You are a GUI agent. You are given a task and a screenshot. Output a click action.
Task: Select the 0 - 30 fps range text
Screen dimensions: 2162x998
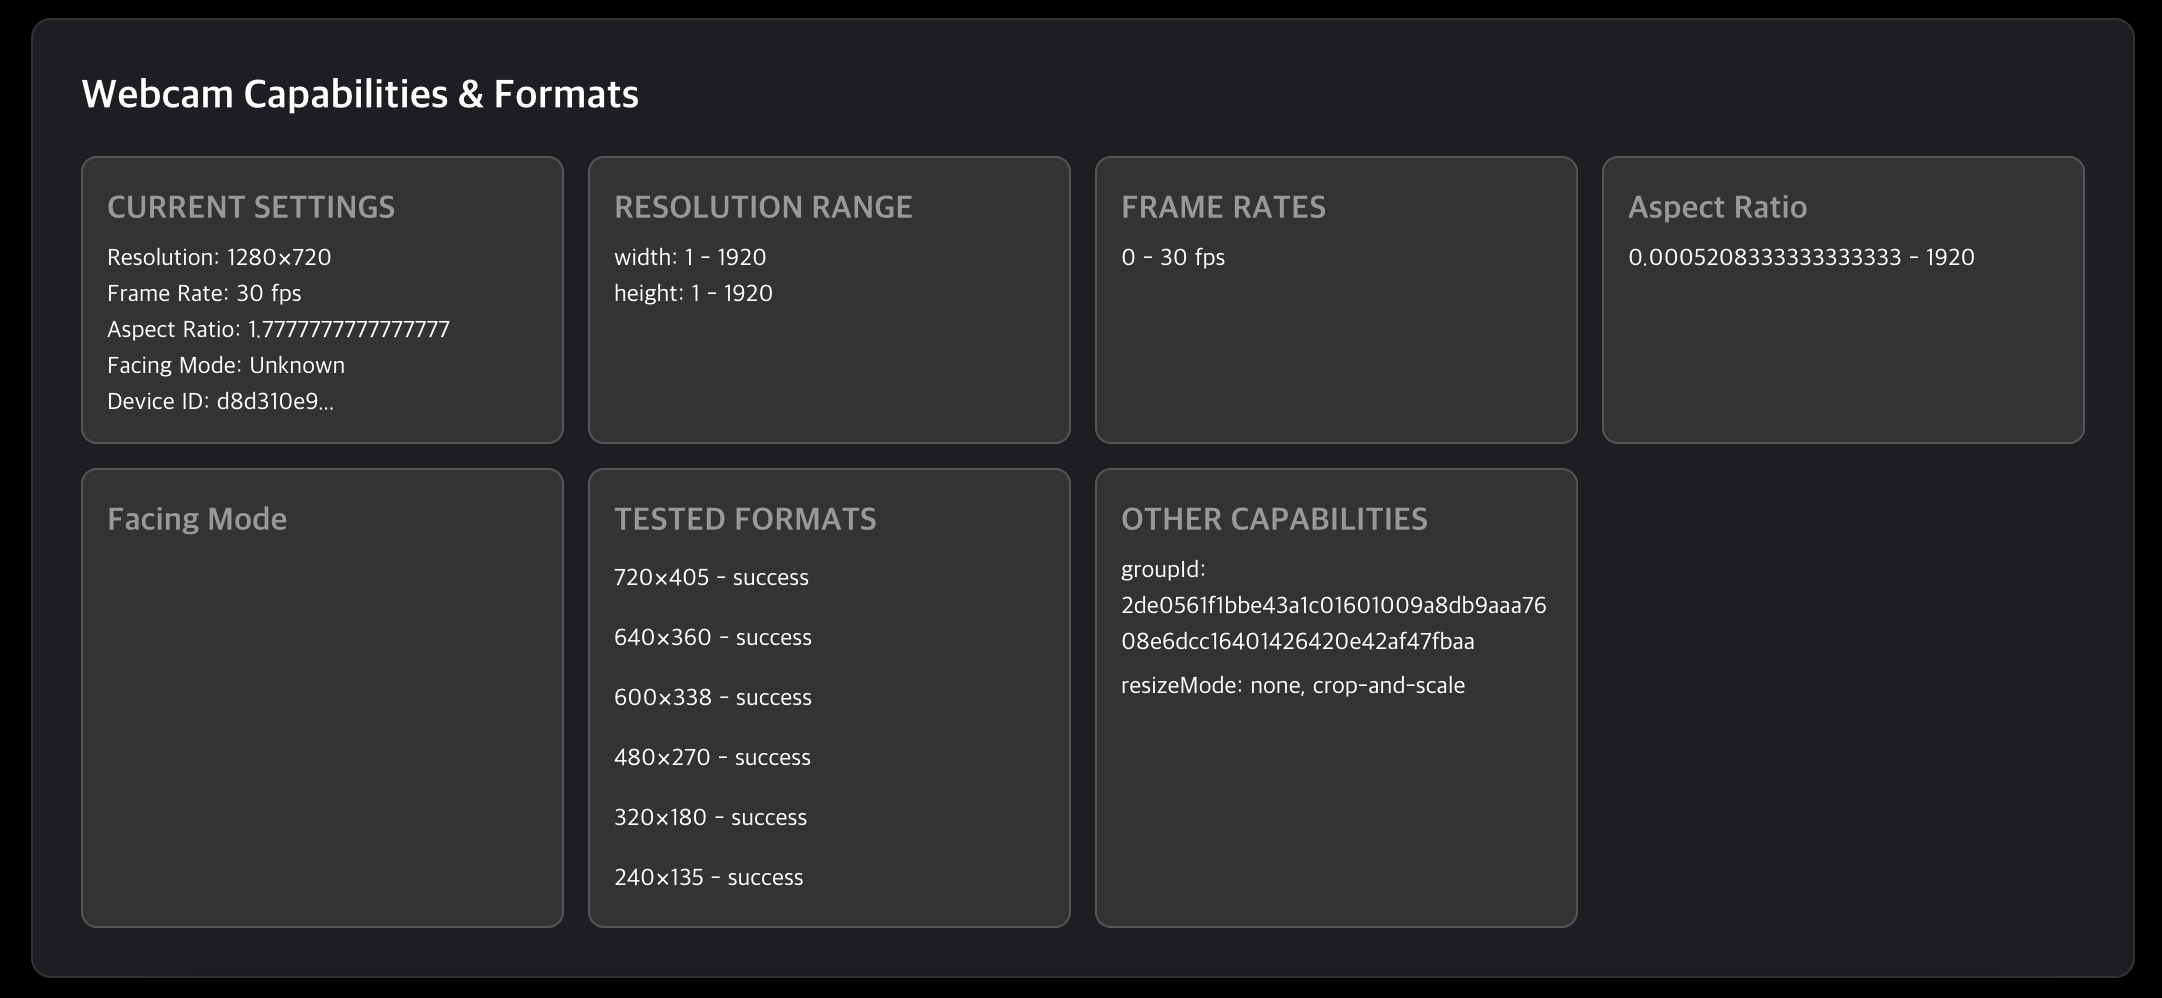pos(1173,257)
